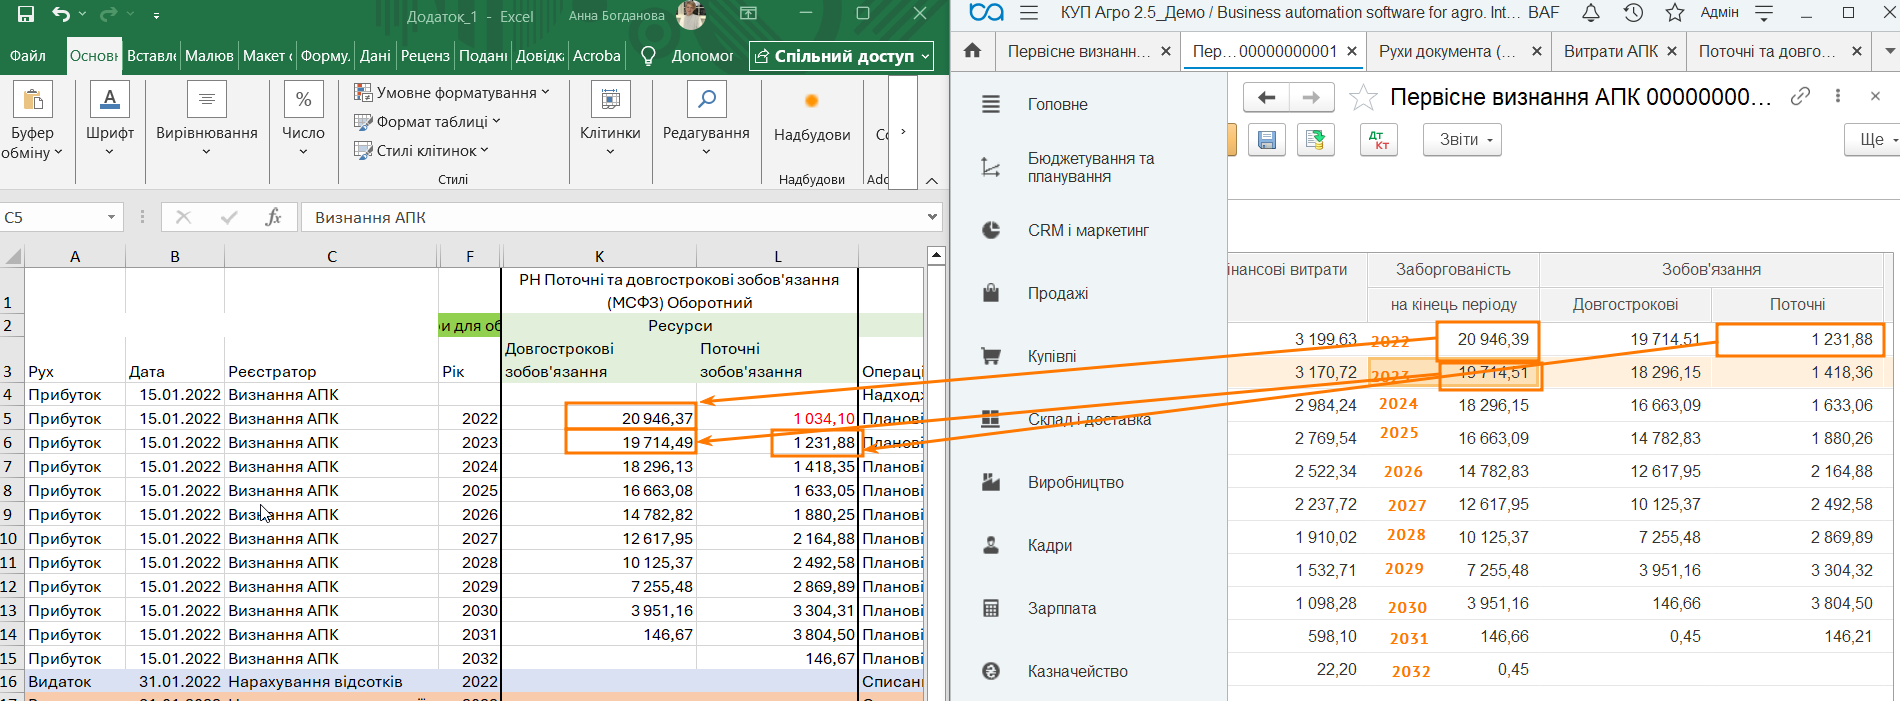Click the Excel insert function fx icon
Image resolution: width=1900 pixels, height=701 pixels.
273,217
